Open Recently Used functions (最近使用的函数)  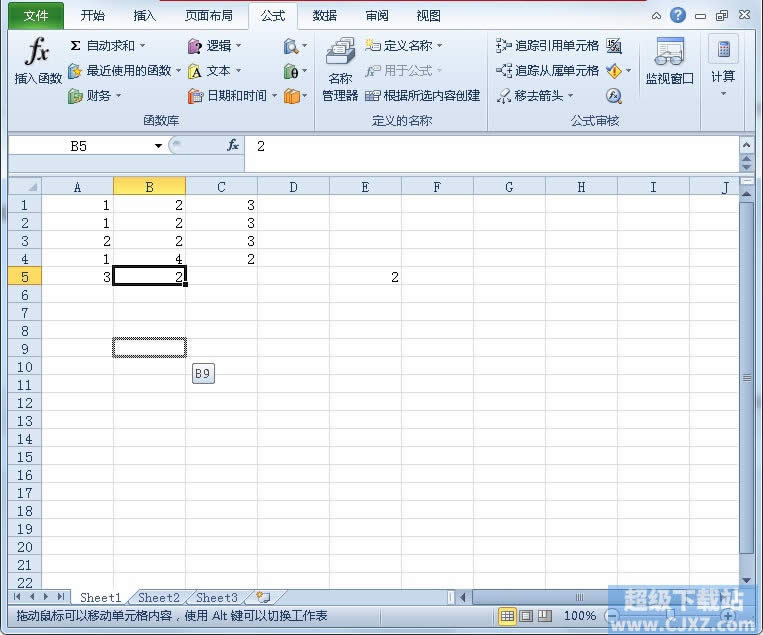(x=124, y=71)
